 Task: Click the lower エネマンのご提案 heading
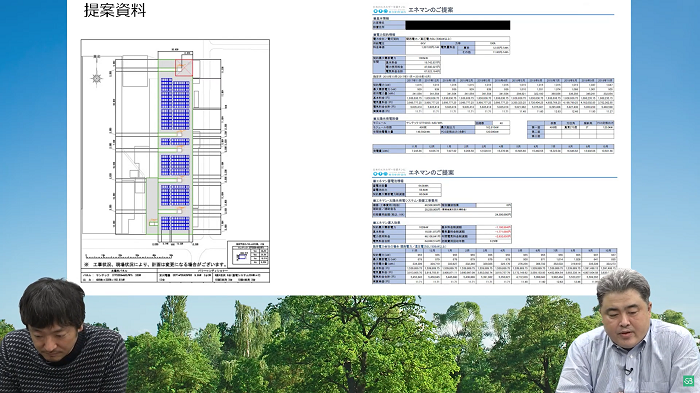(x=431, y=172)
